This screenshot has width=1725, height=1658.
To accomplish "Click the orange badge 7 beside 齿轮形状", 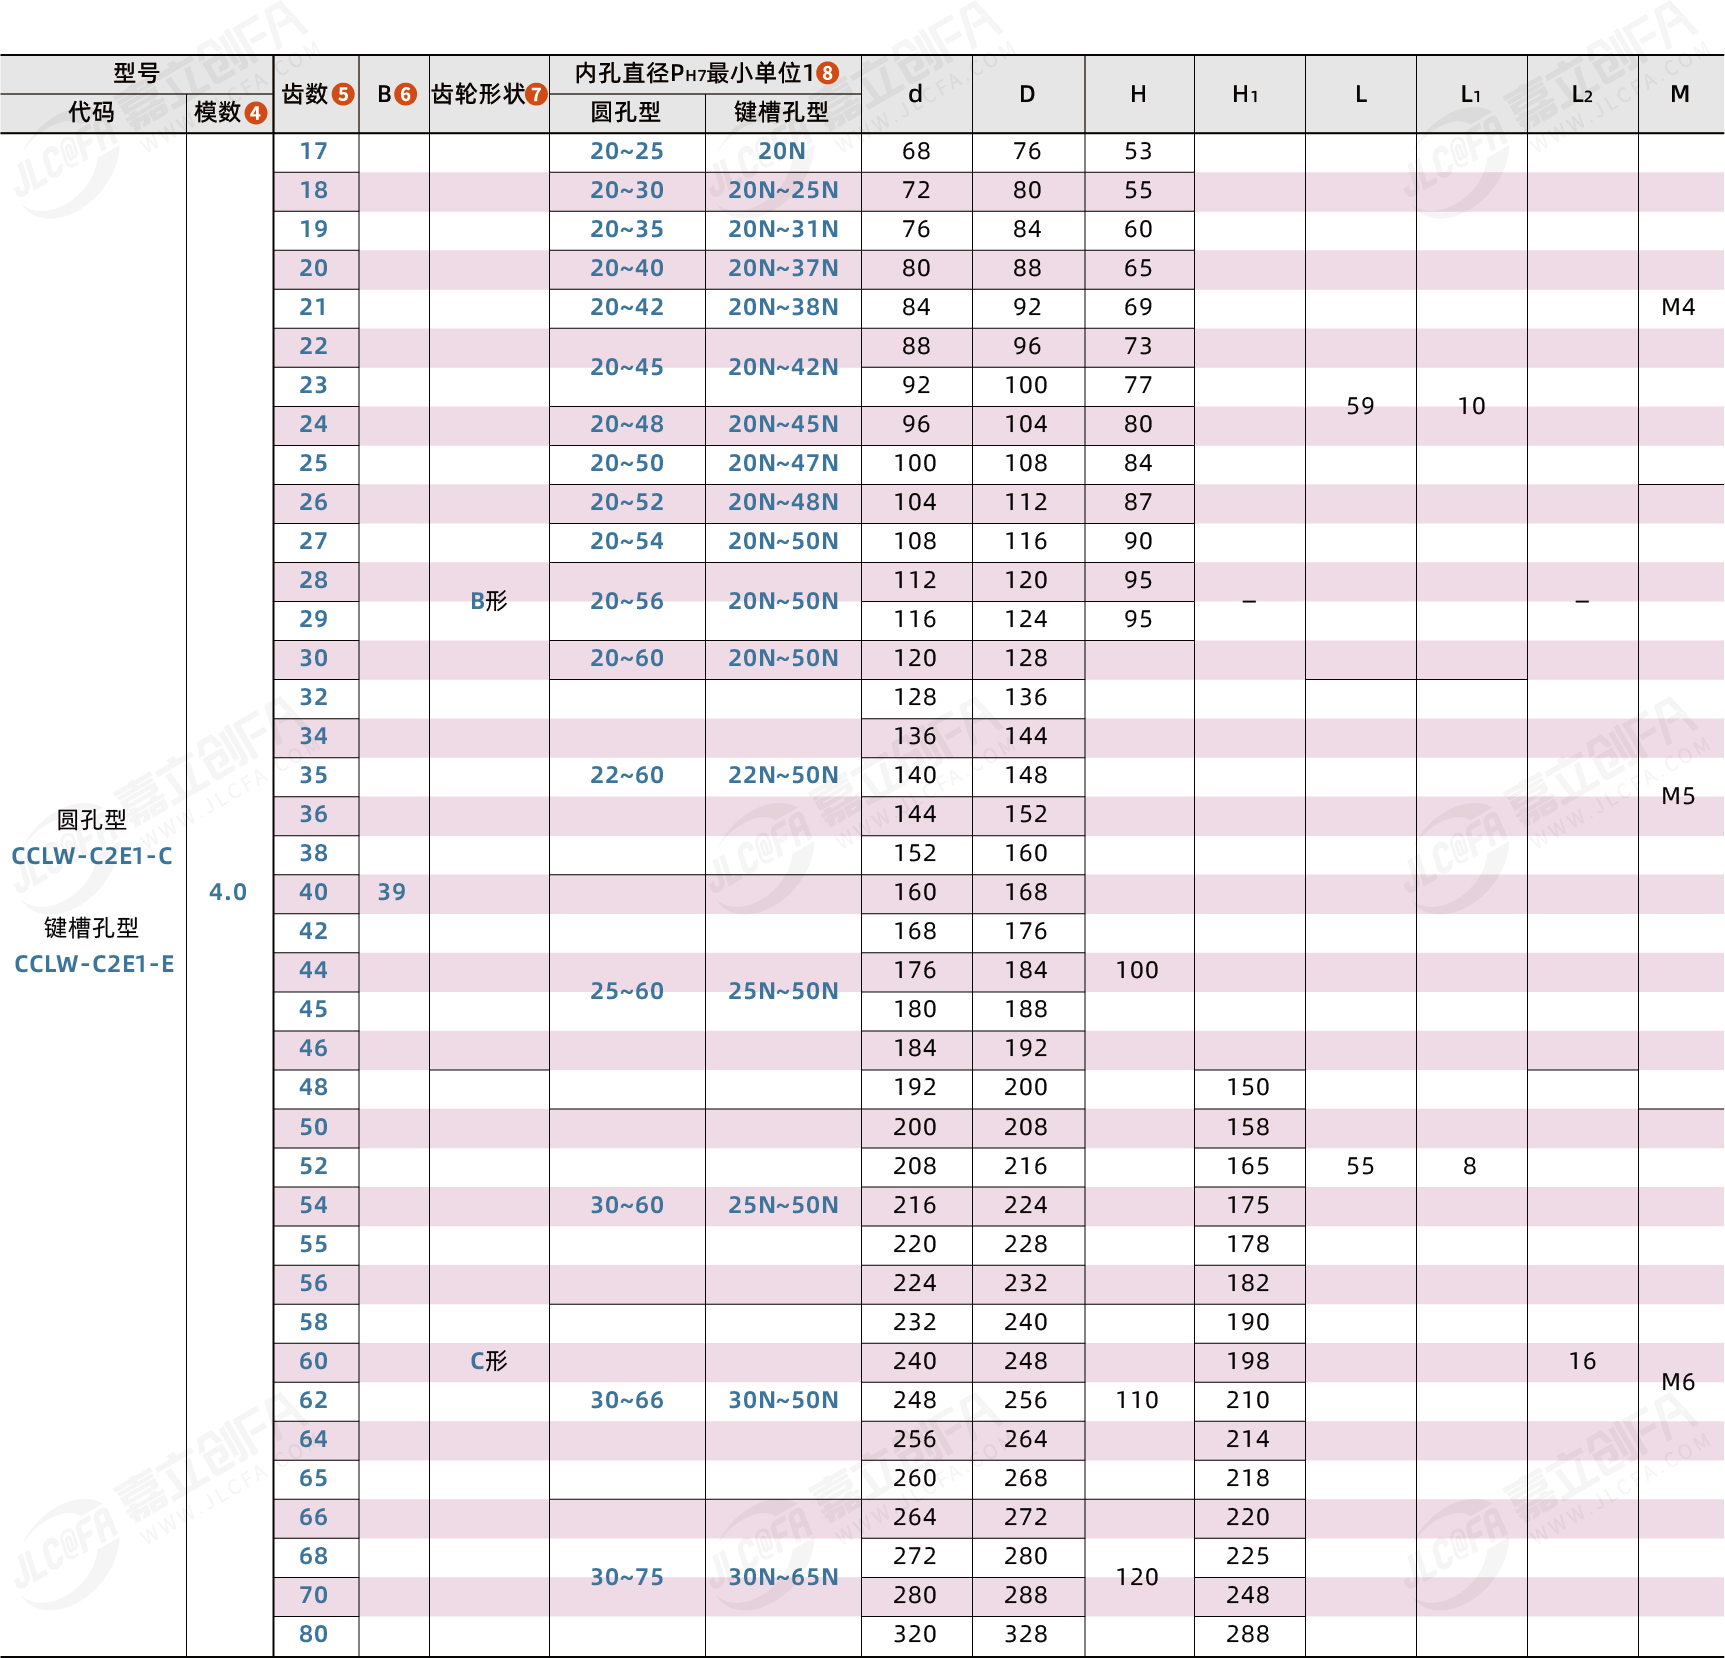I will coord(537,94).
